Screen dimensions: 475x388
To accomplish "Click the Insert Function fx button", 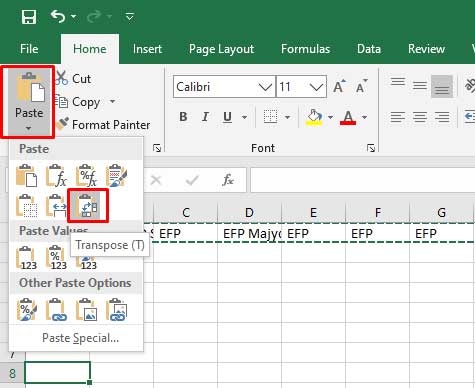I will [228, 180].
